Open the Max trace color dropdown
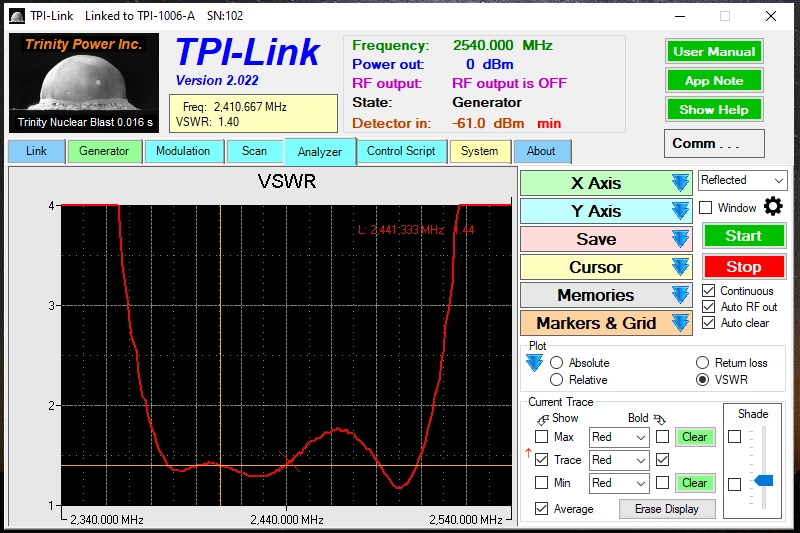 click(619, 437)
